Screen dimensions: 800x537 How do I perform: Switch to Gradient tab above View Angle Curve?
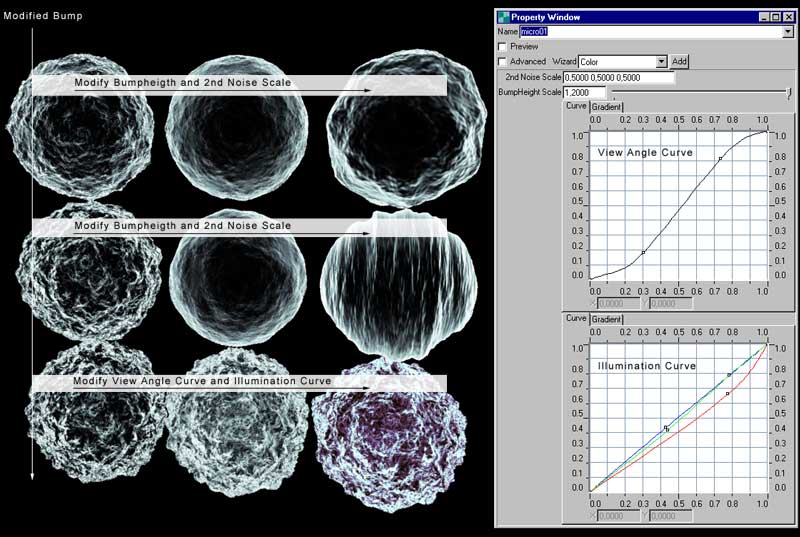point(606,107)
